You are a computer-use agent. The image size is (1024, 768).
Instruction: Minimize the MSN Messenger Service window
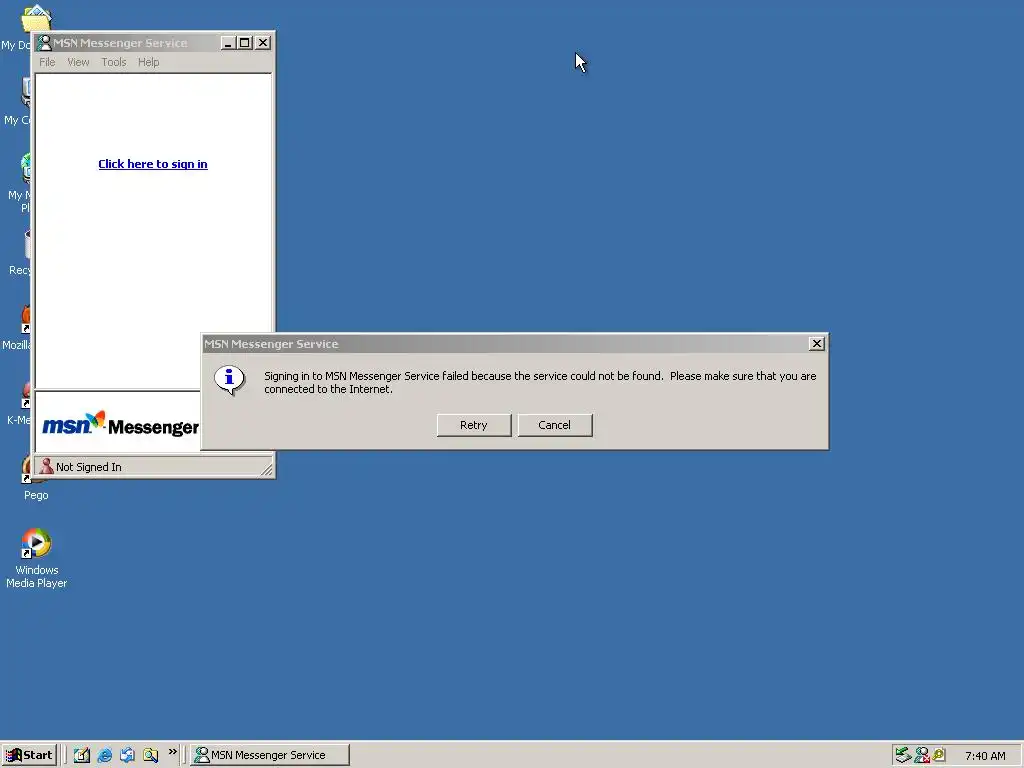pos(228,43)
